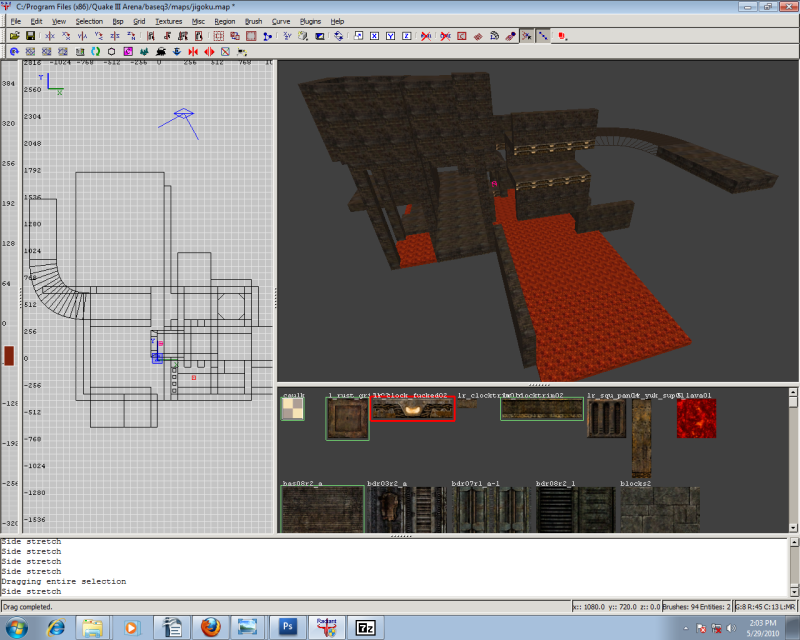Click the free rotation arrows icon
The height and width of the screenshot is (640, 800).
coord(339,36)
